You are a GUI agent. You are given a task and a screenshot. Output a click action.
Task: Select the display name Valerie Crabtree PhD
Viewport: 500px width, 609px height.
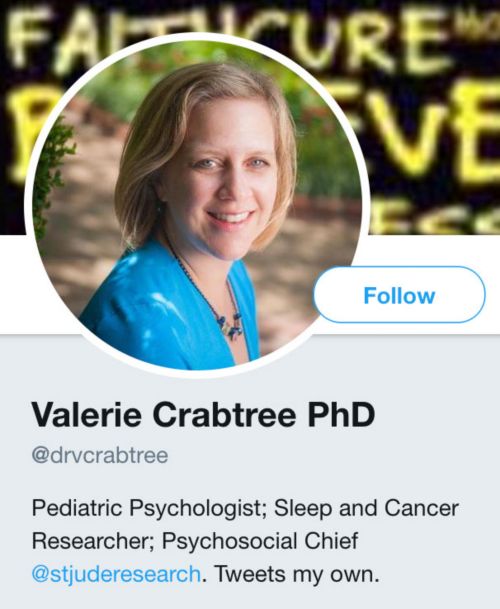[x=203, y=414]
